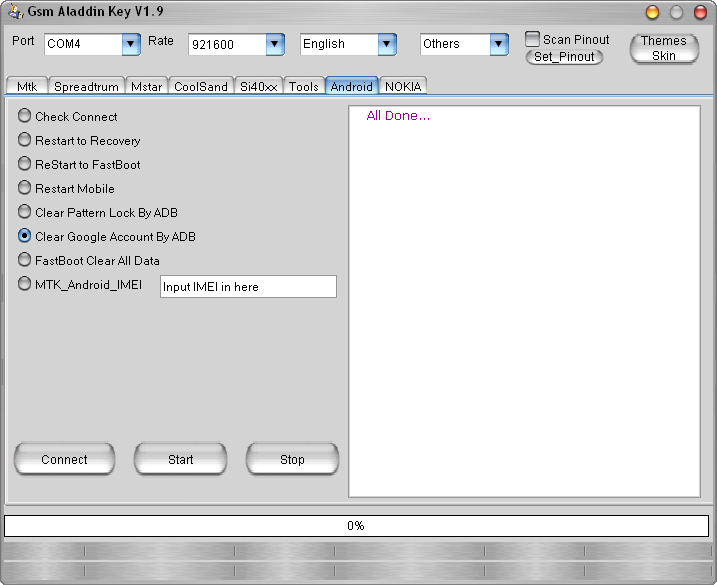717x585 pixels.
Task: Click the gray maximize window button
Action: 676,12
